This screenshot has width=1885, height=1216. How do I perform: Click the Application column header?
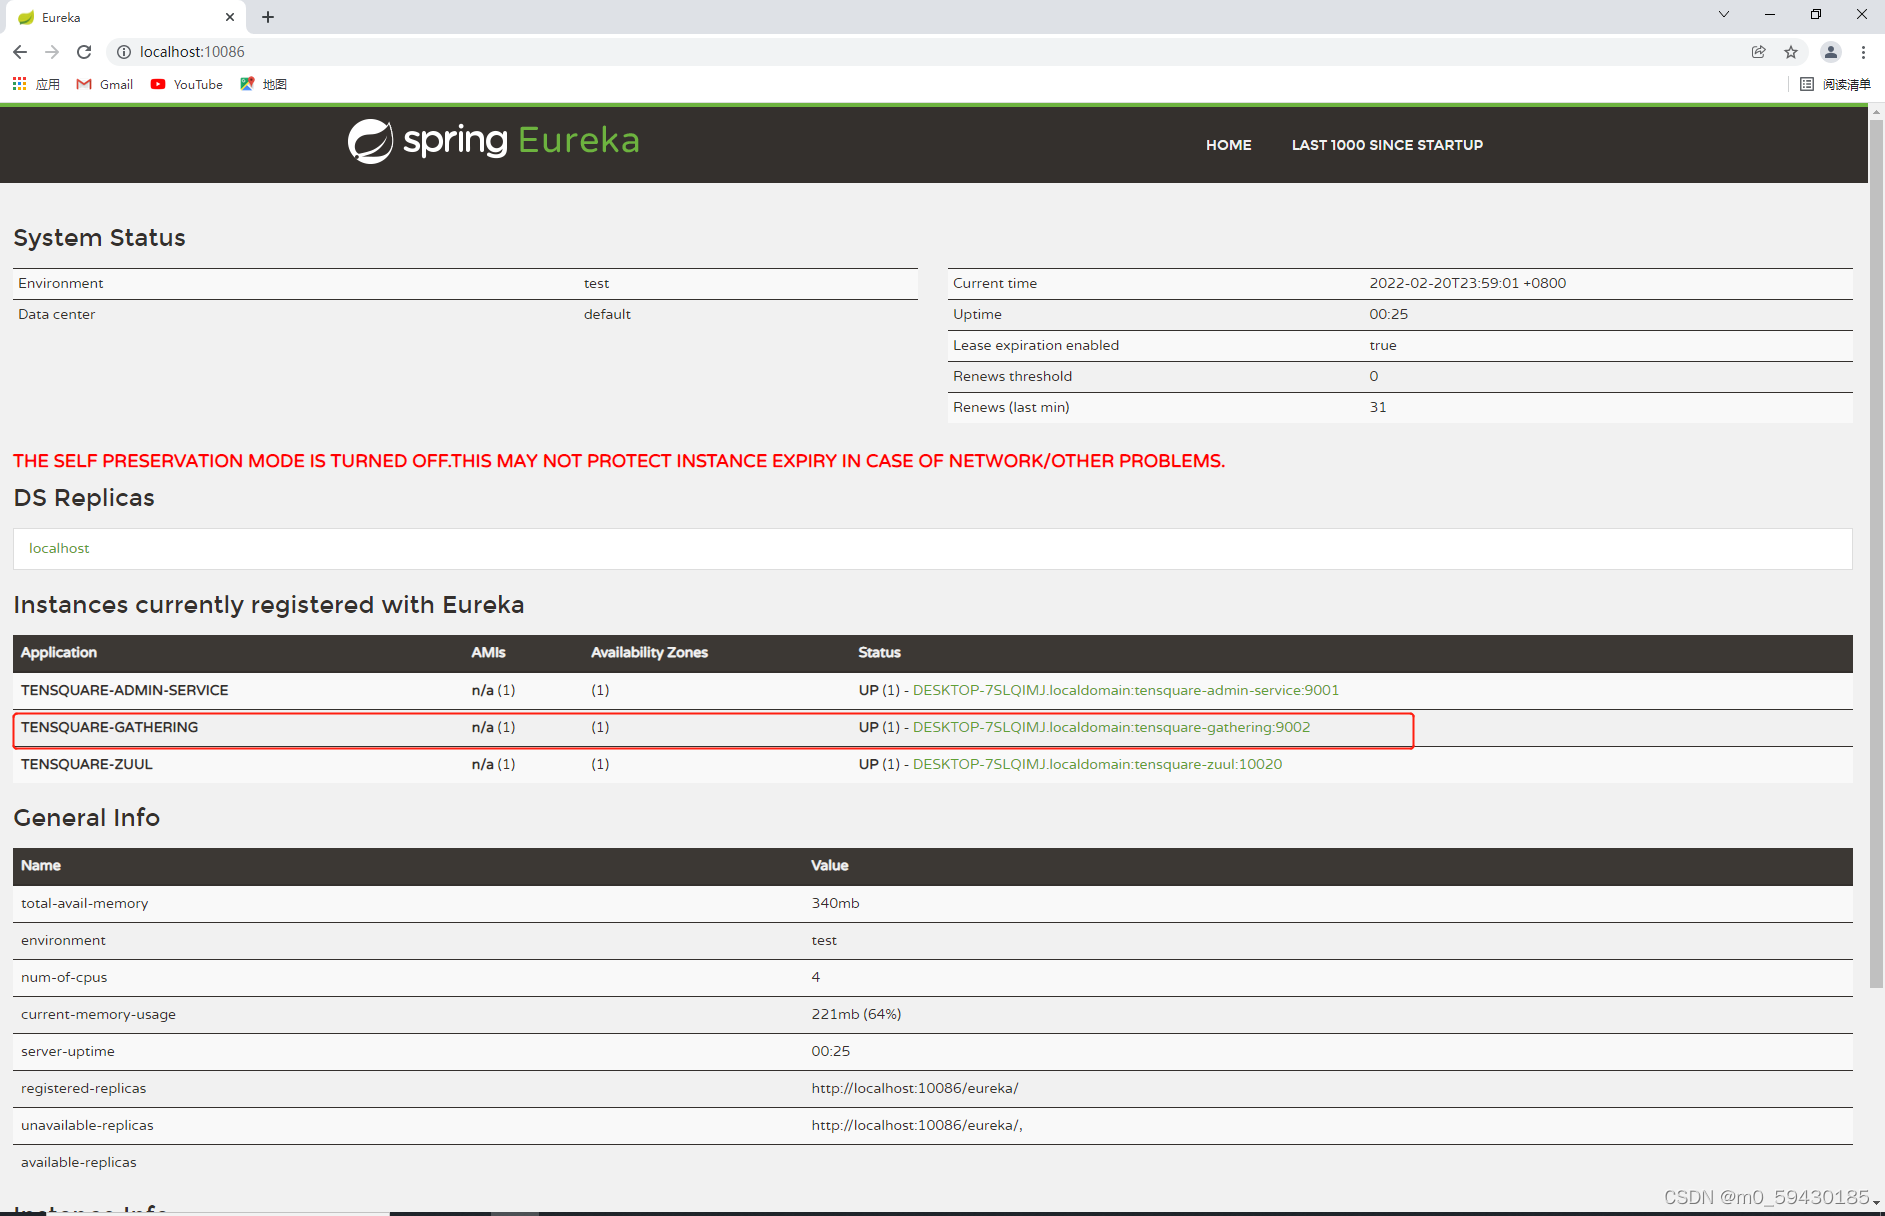[59, 652]
